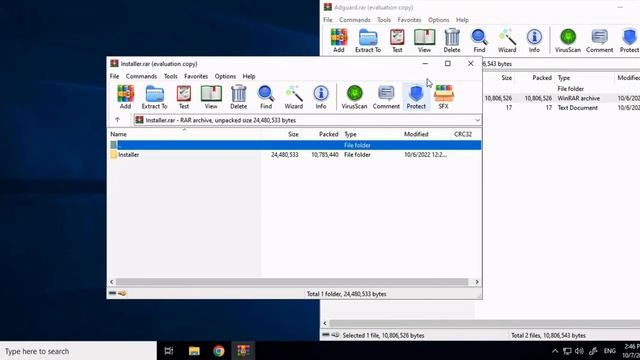Image resolution: width=640 pixels, height=360 pixels.
Task: Open Find tool in Installer.rar toolbar
Action: coord(266,97)
